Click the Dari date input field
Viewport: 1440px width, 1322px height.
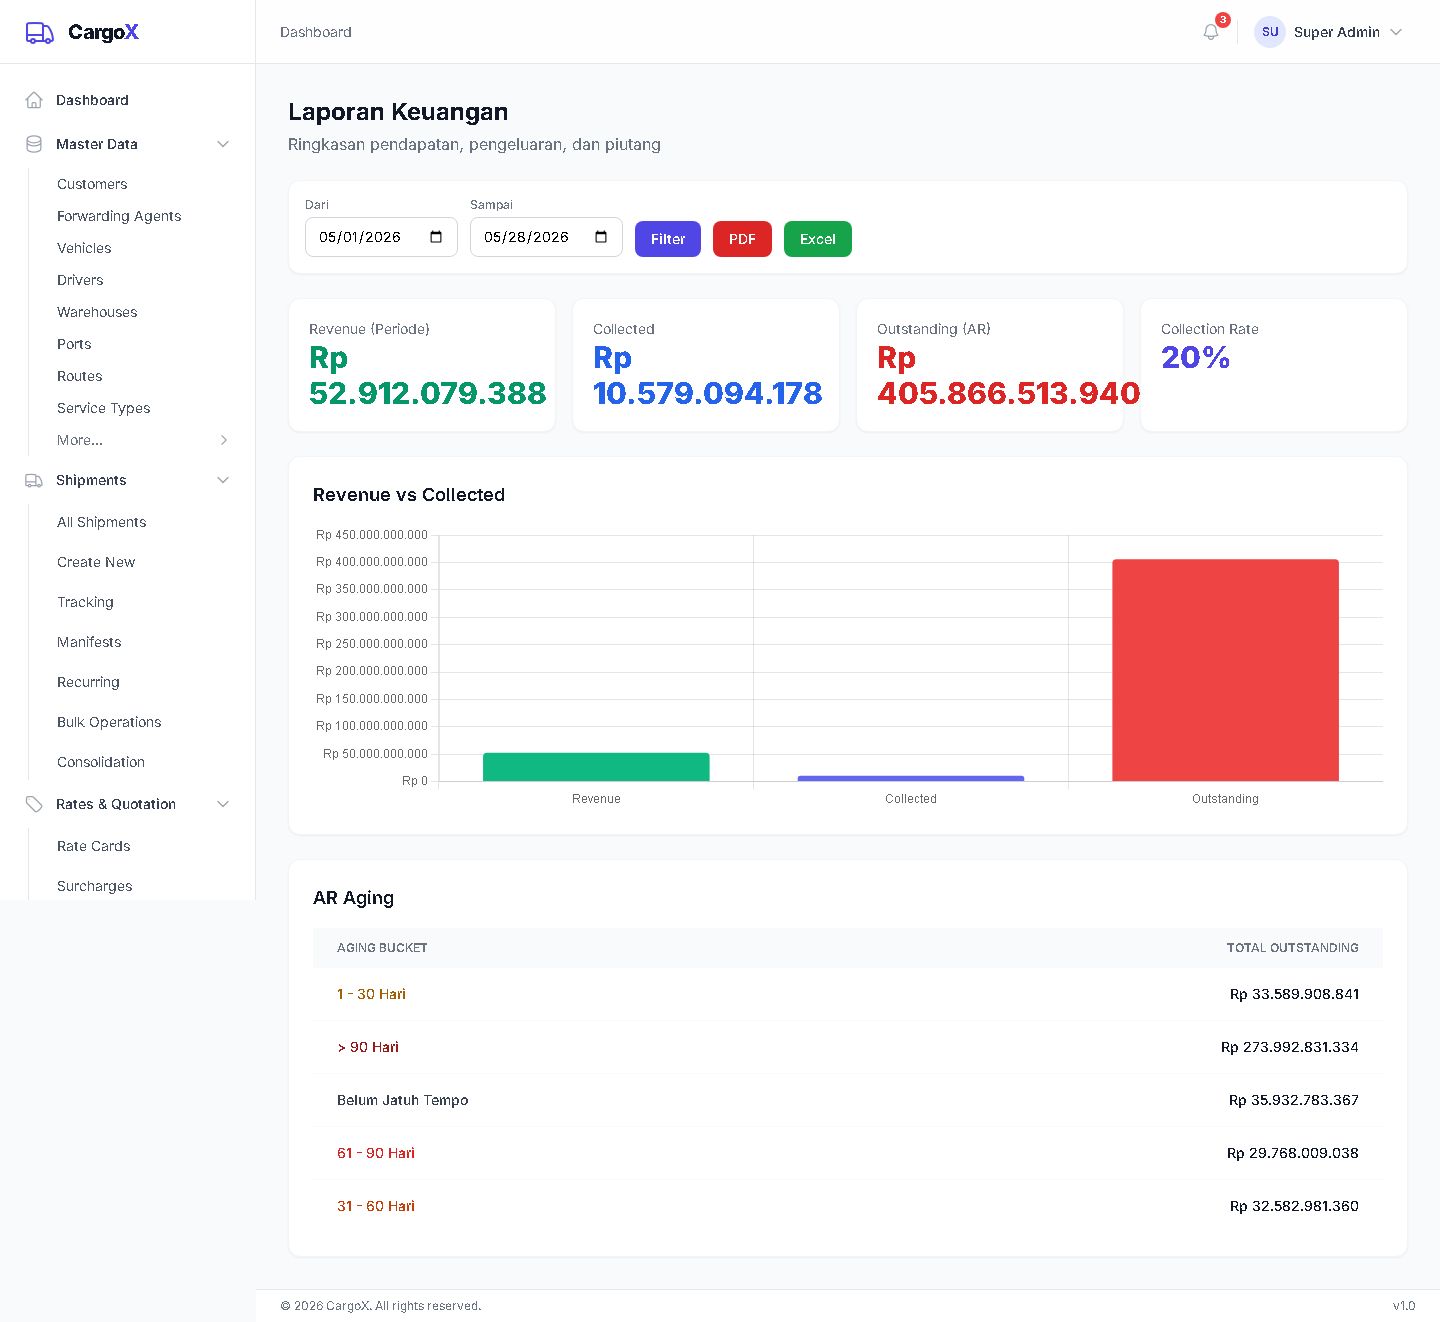click(x=381, y=237)
